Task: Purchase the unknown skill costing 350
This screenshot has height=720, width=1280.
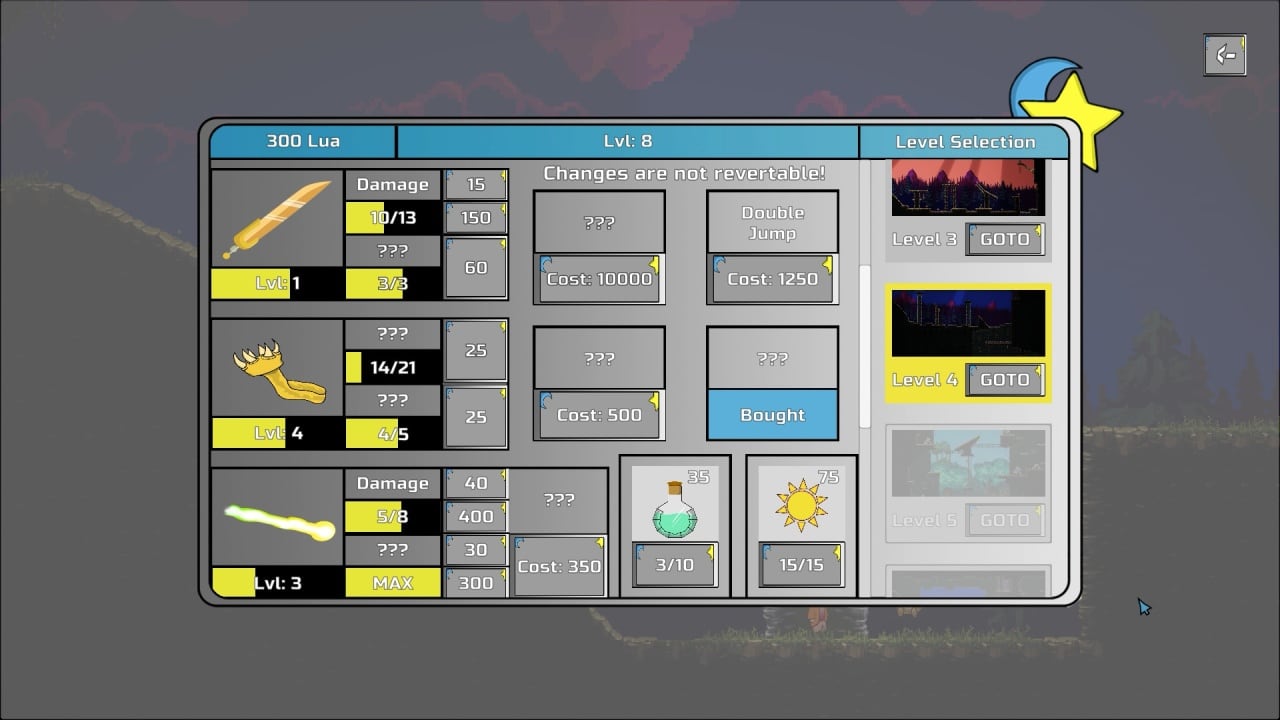Action: tap(558, 566)
